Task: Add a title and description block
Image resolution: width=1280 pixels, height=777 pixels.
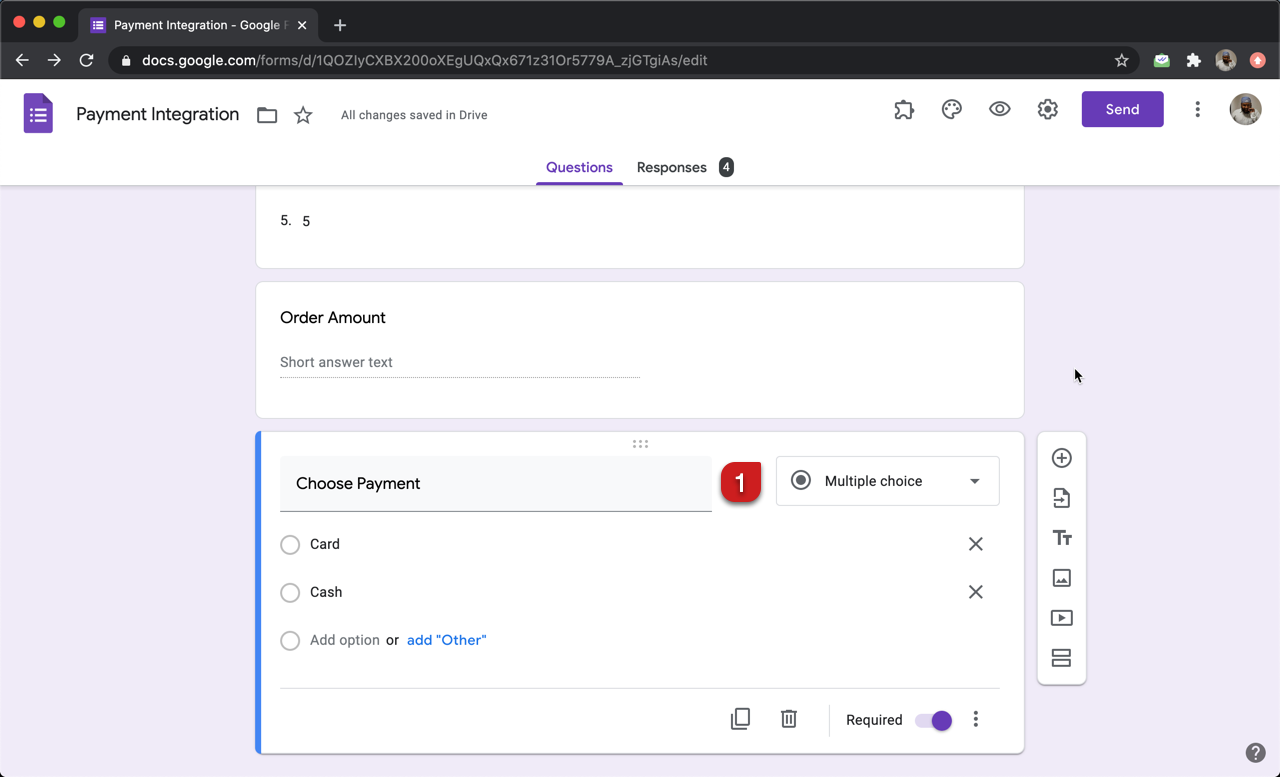Action: (1061, 537)
